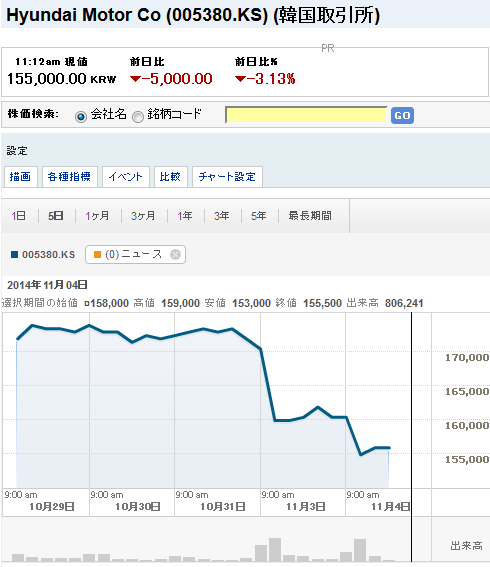
Task: Set chart range to 1日
Action: 18,216
